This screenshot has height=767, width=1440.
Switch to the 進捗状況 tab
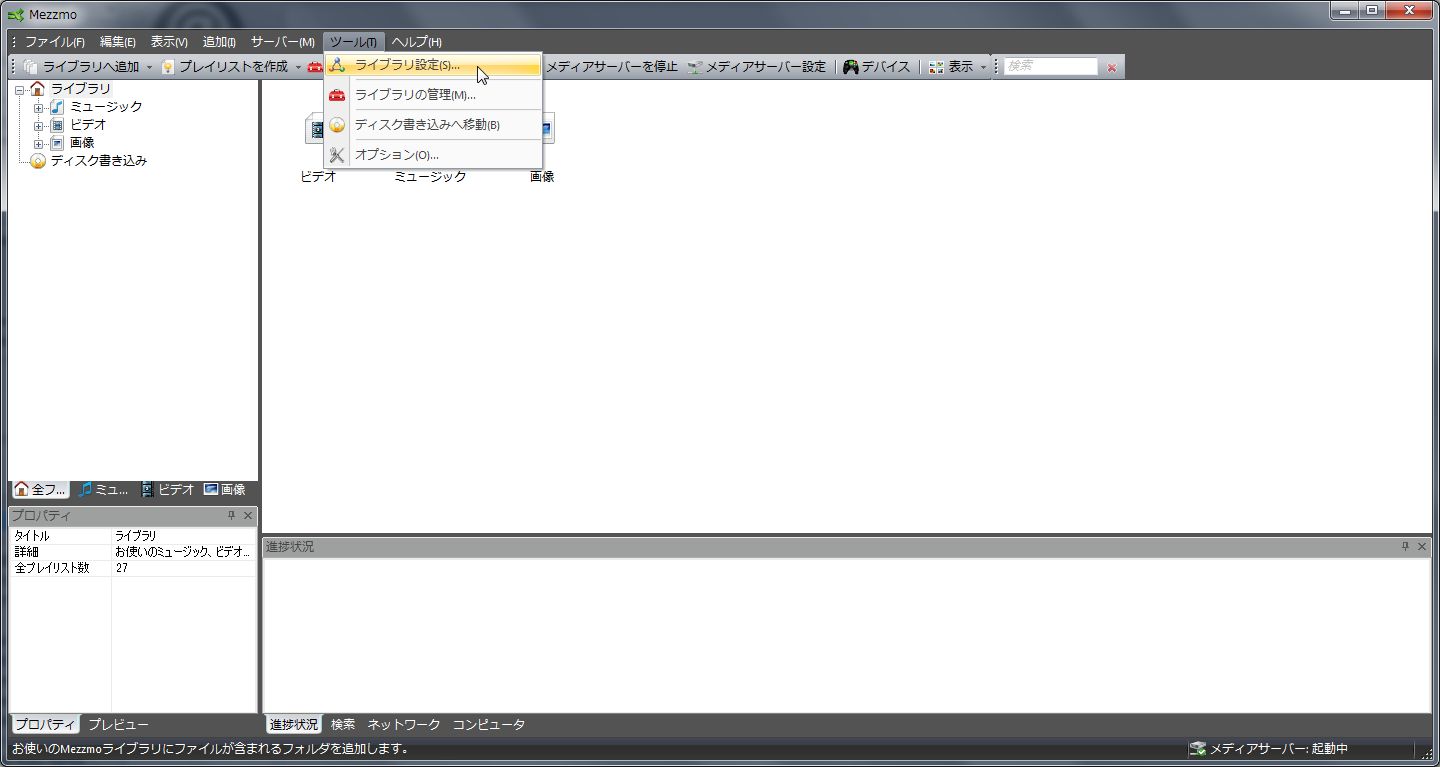click(293, 724)
